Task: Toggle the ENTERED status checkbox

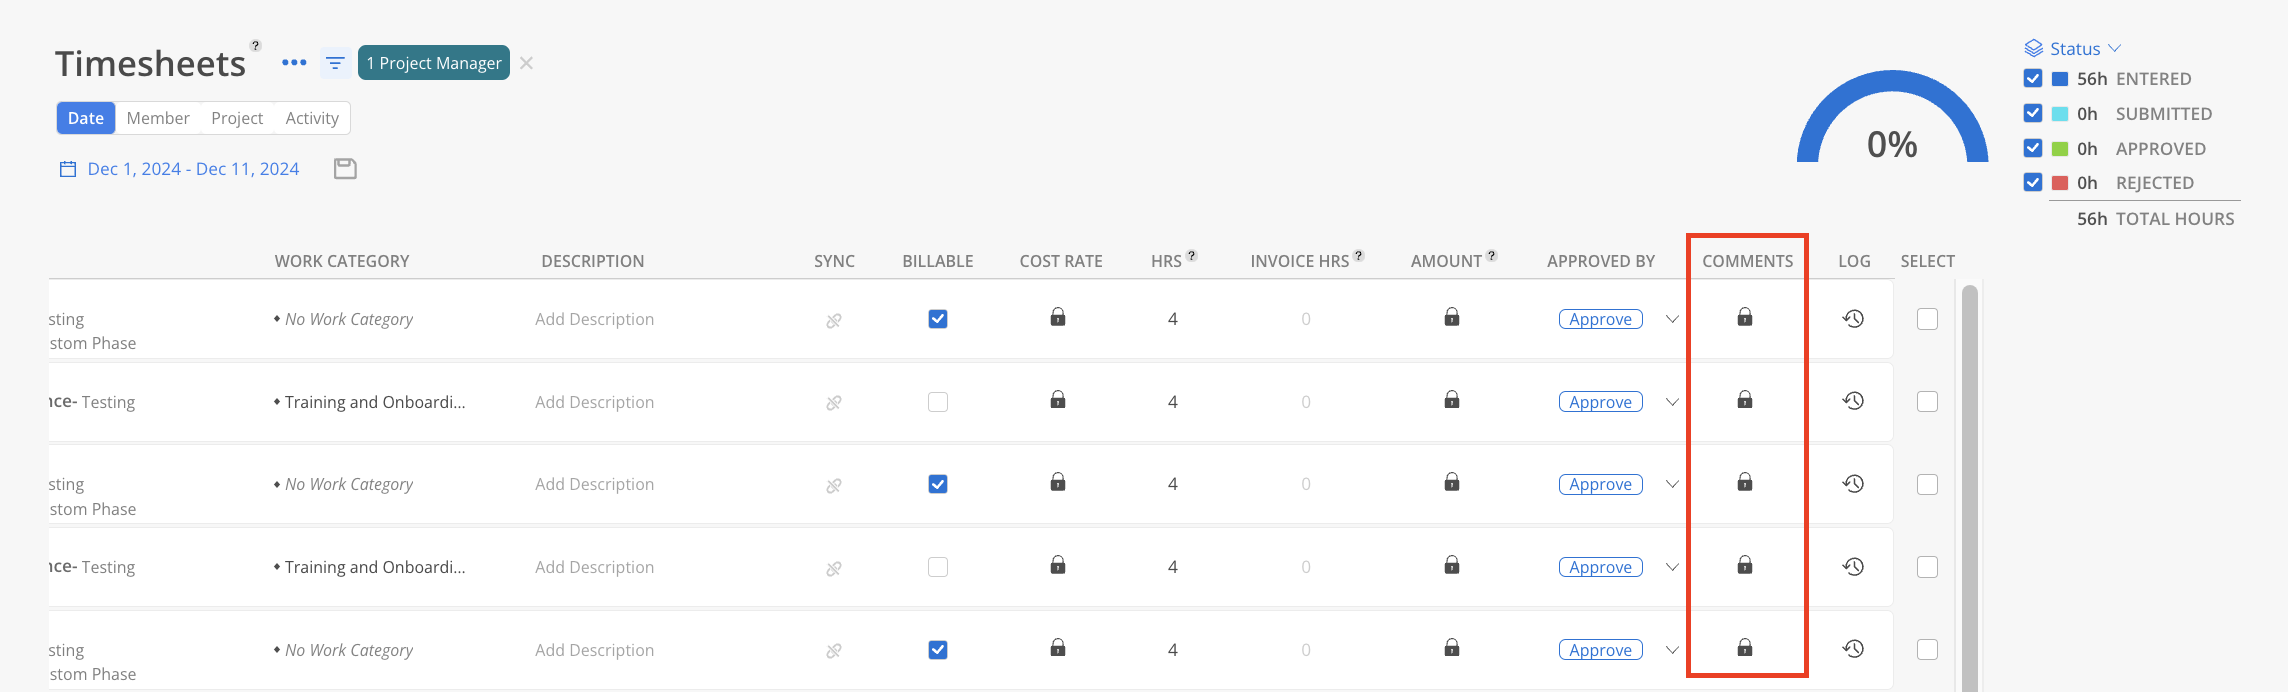Action: pyautogui.click(x=2033, y=78)
